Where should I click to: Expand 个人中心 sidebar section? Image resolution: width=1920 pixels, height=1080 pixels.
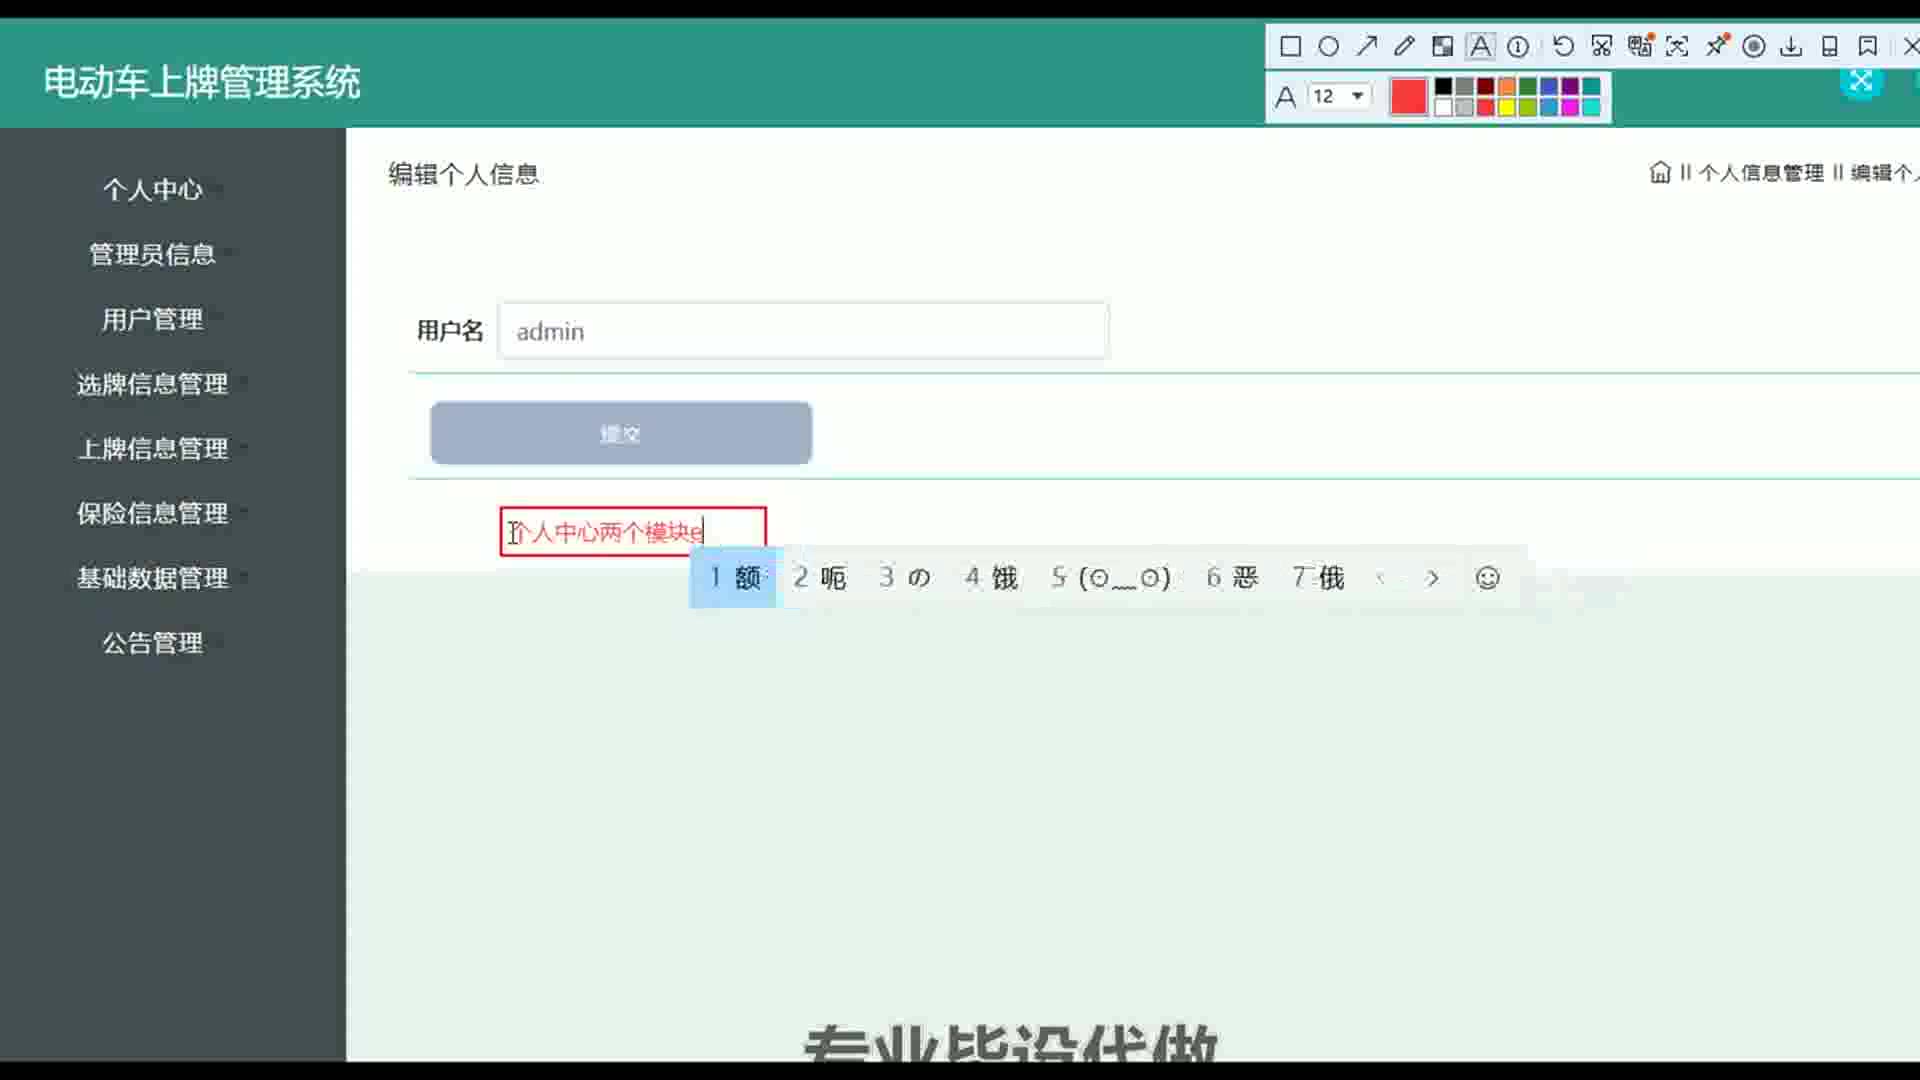tap(152, 189)
